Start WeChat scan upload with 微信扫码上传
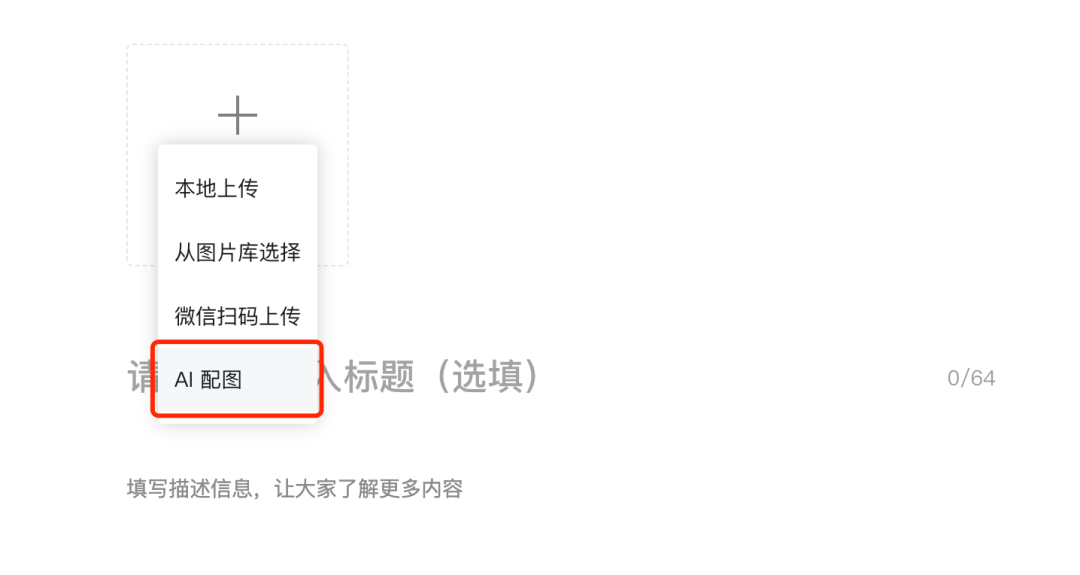This screenshot has height=575, width=1080. [238, 315]
